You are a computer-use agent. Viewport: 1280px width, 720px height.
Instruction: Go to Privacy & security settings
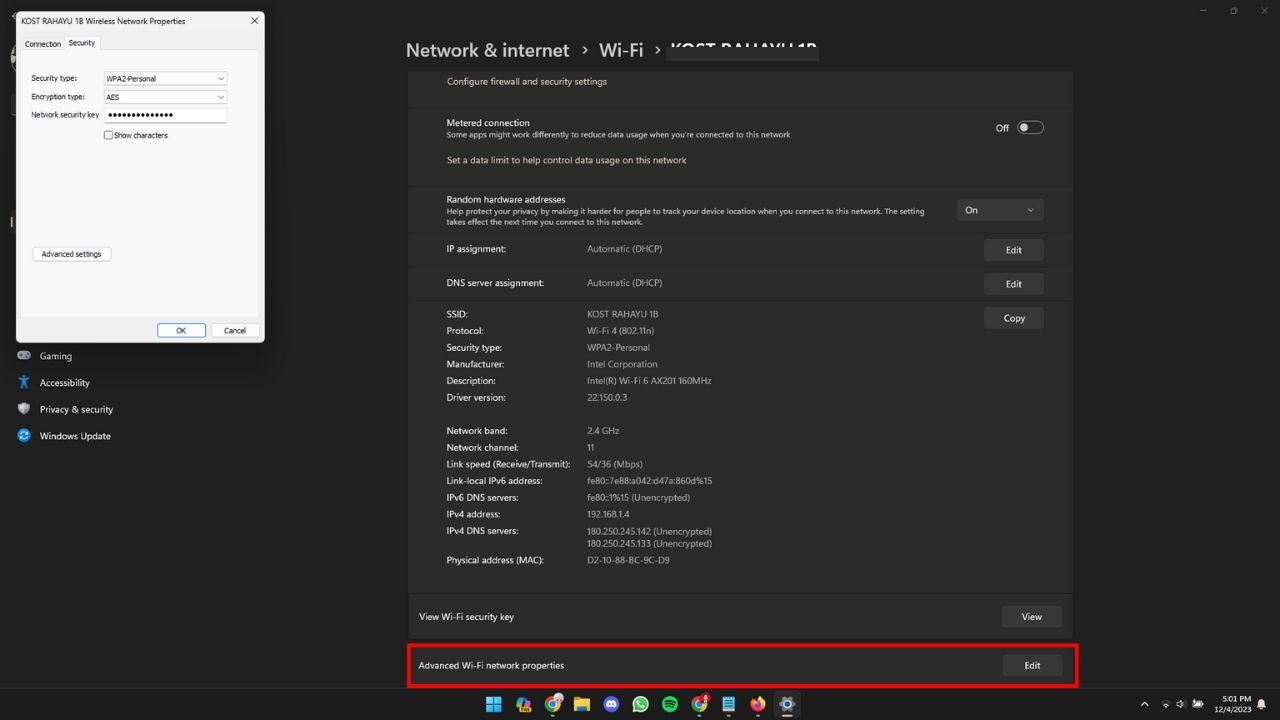[76, 409]
